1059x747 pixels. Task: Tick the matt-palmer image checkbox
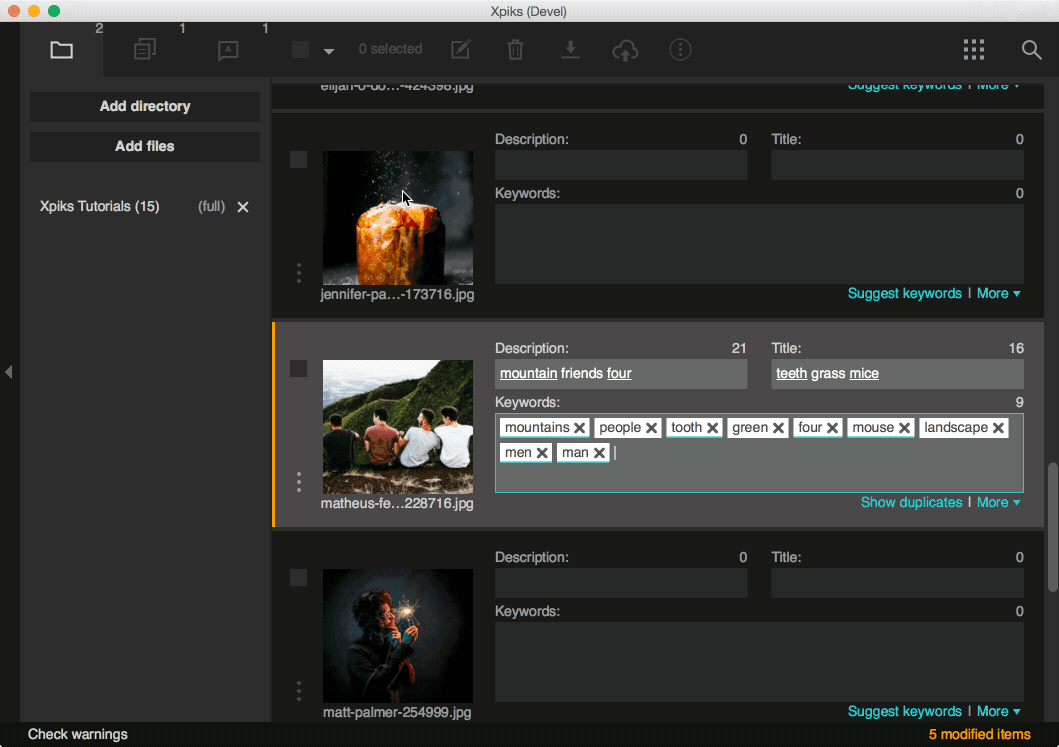[x=299, y=578]
